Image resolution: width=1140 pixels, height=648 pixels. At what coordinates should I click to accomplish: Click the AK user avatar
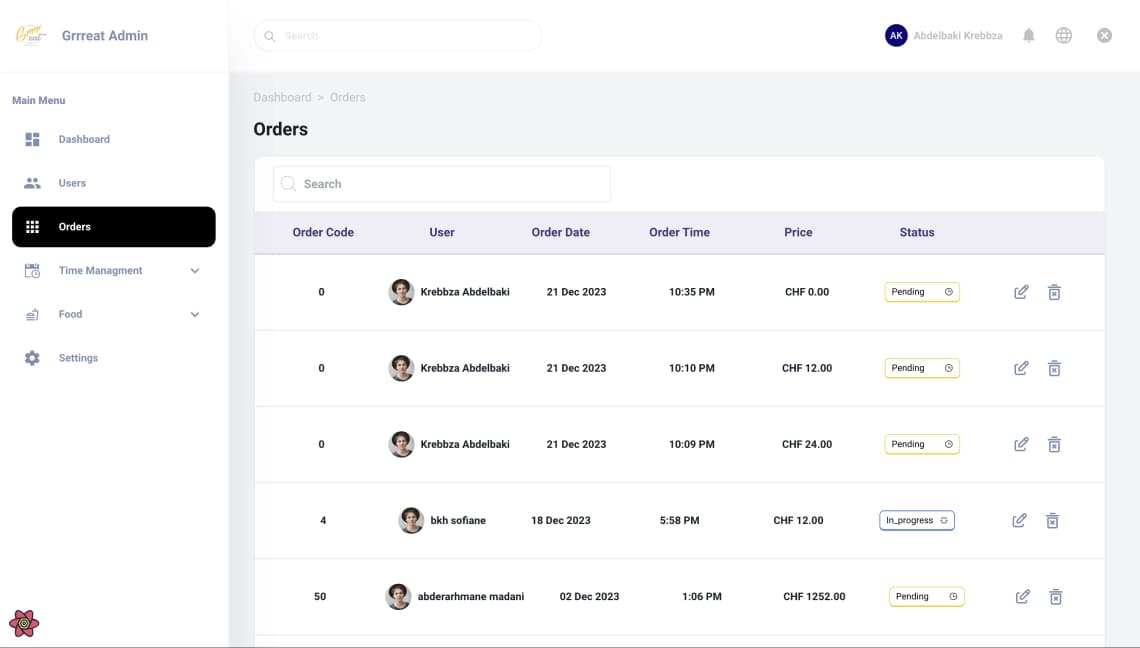tap(896, 36)
